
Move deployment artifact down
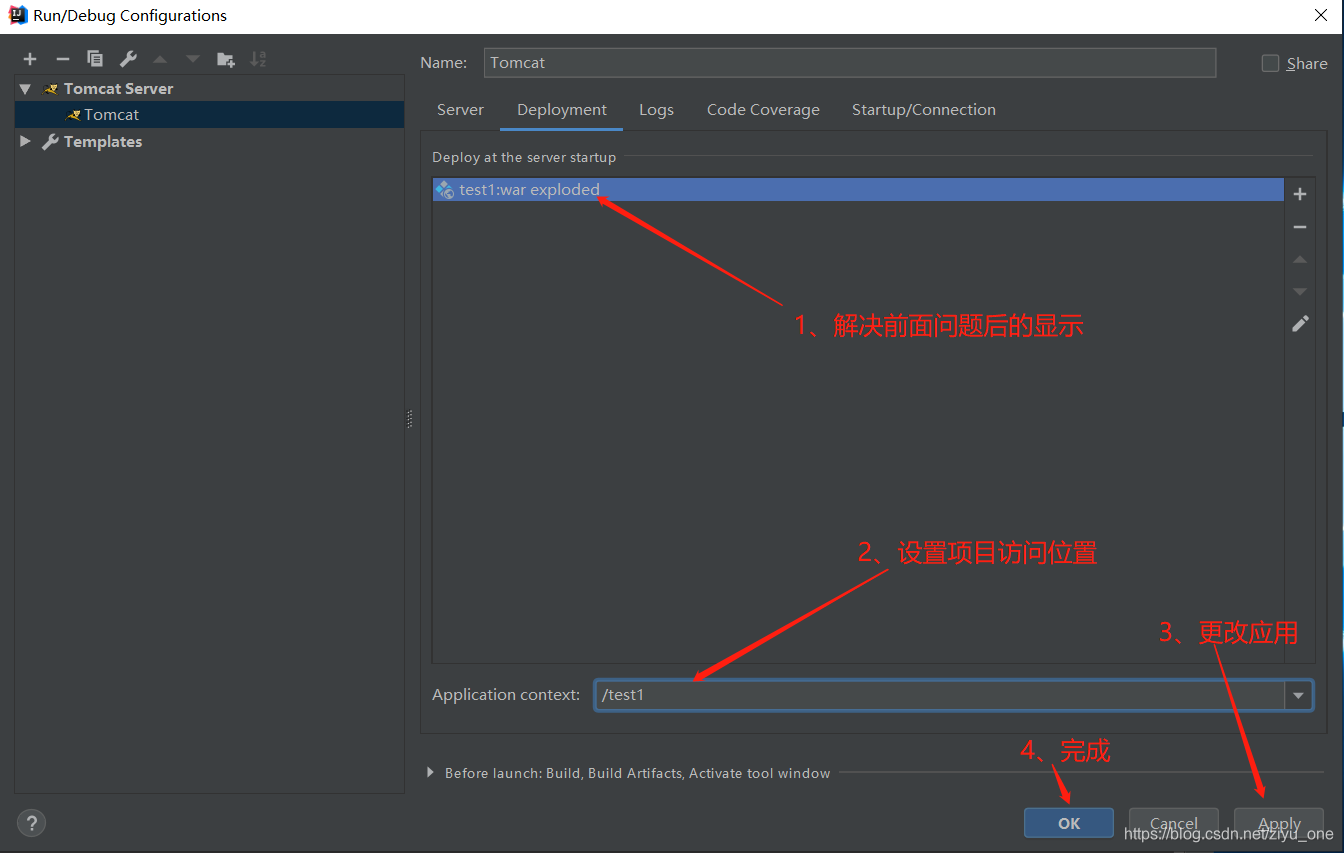pyautogui.click(x=1300, y=291)
